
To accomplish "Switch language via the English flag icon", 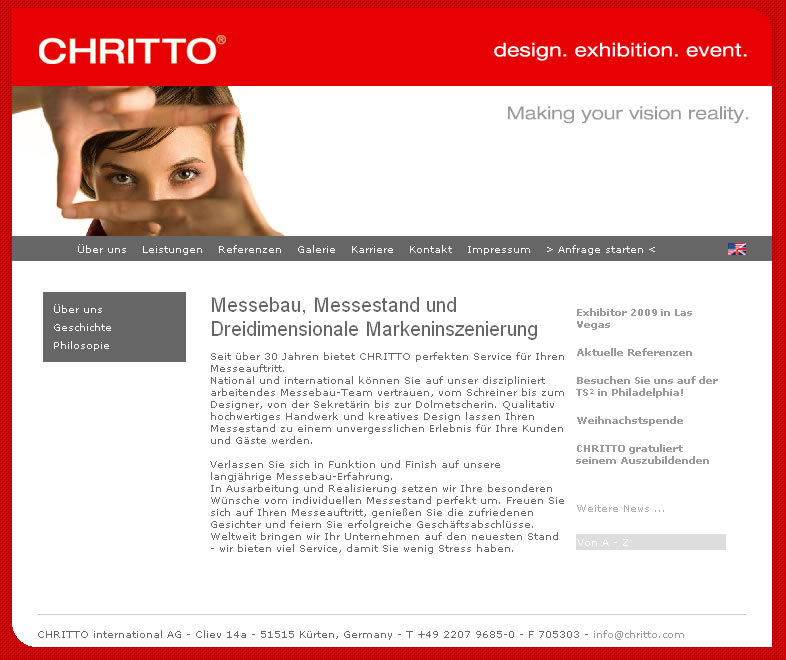I will click(x=736, y=249).
